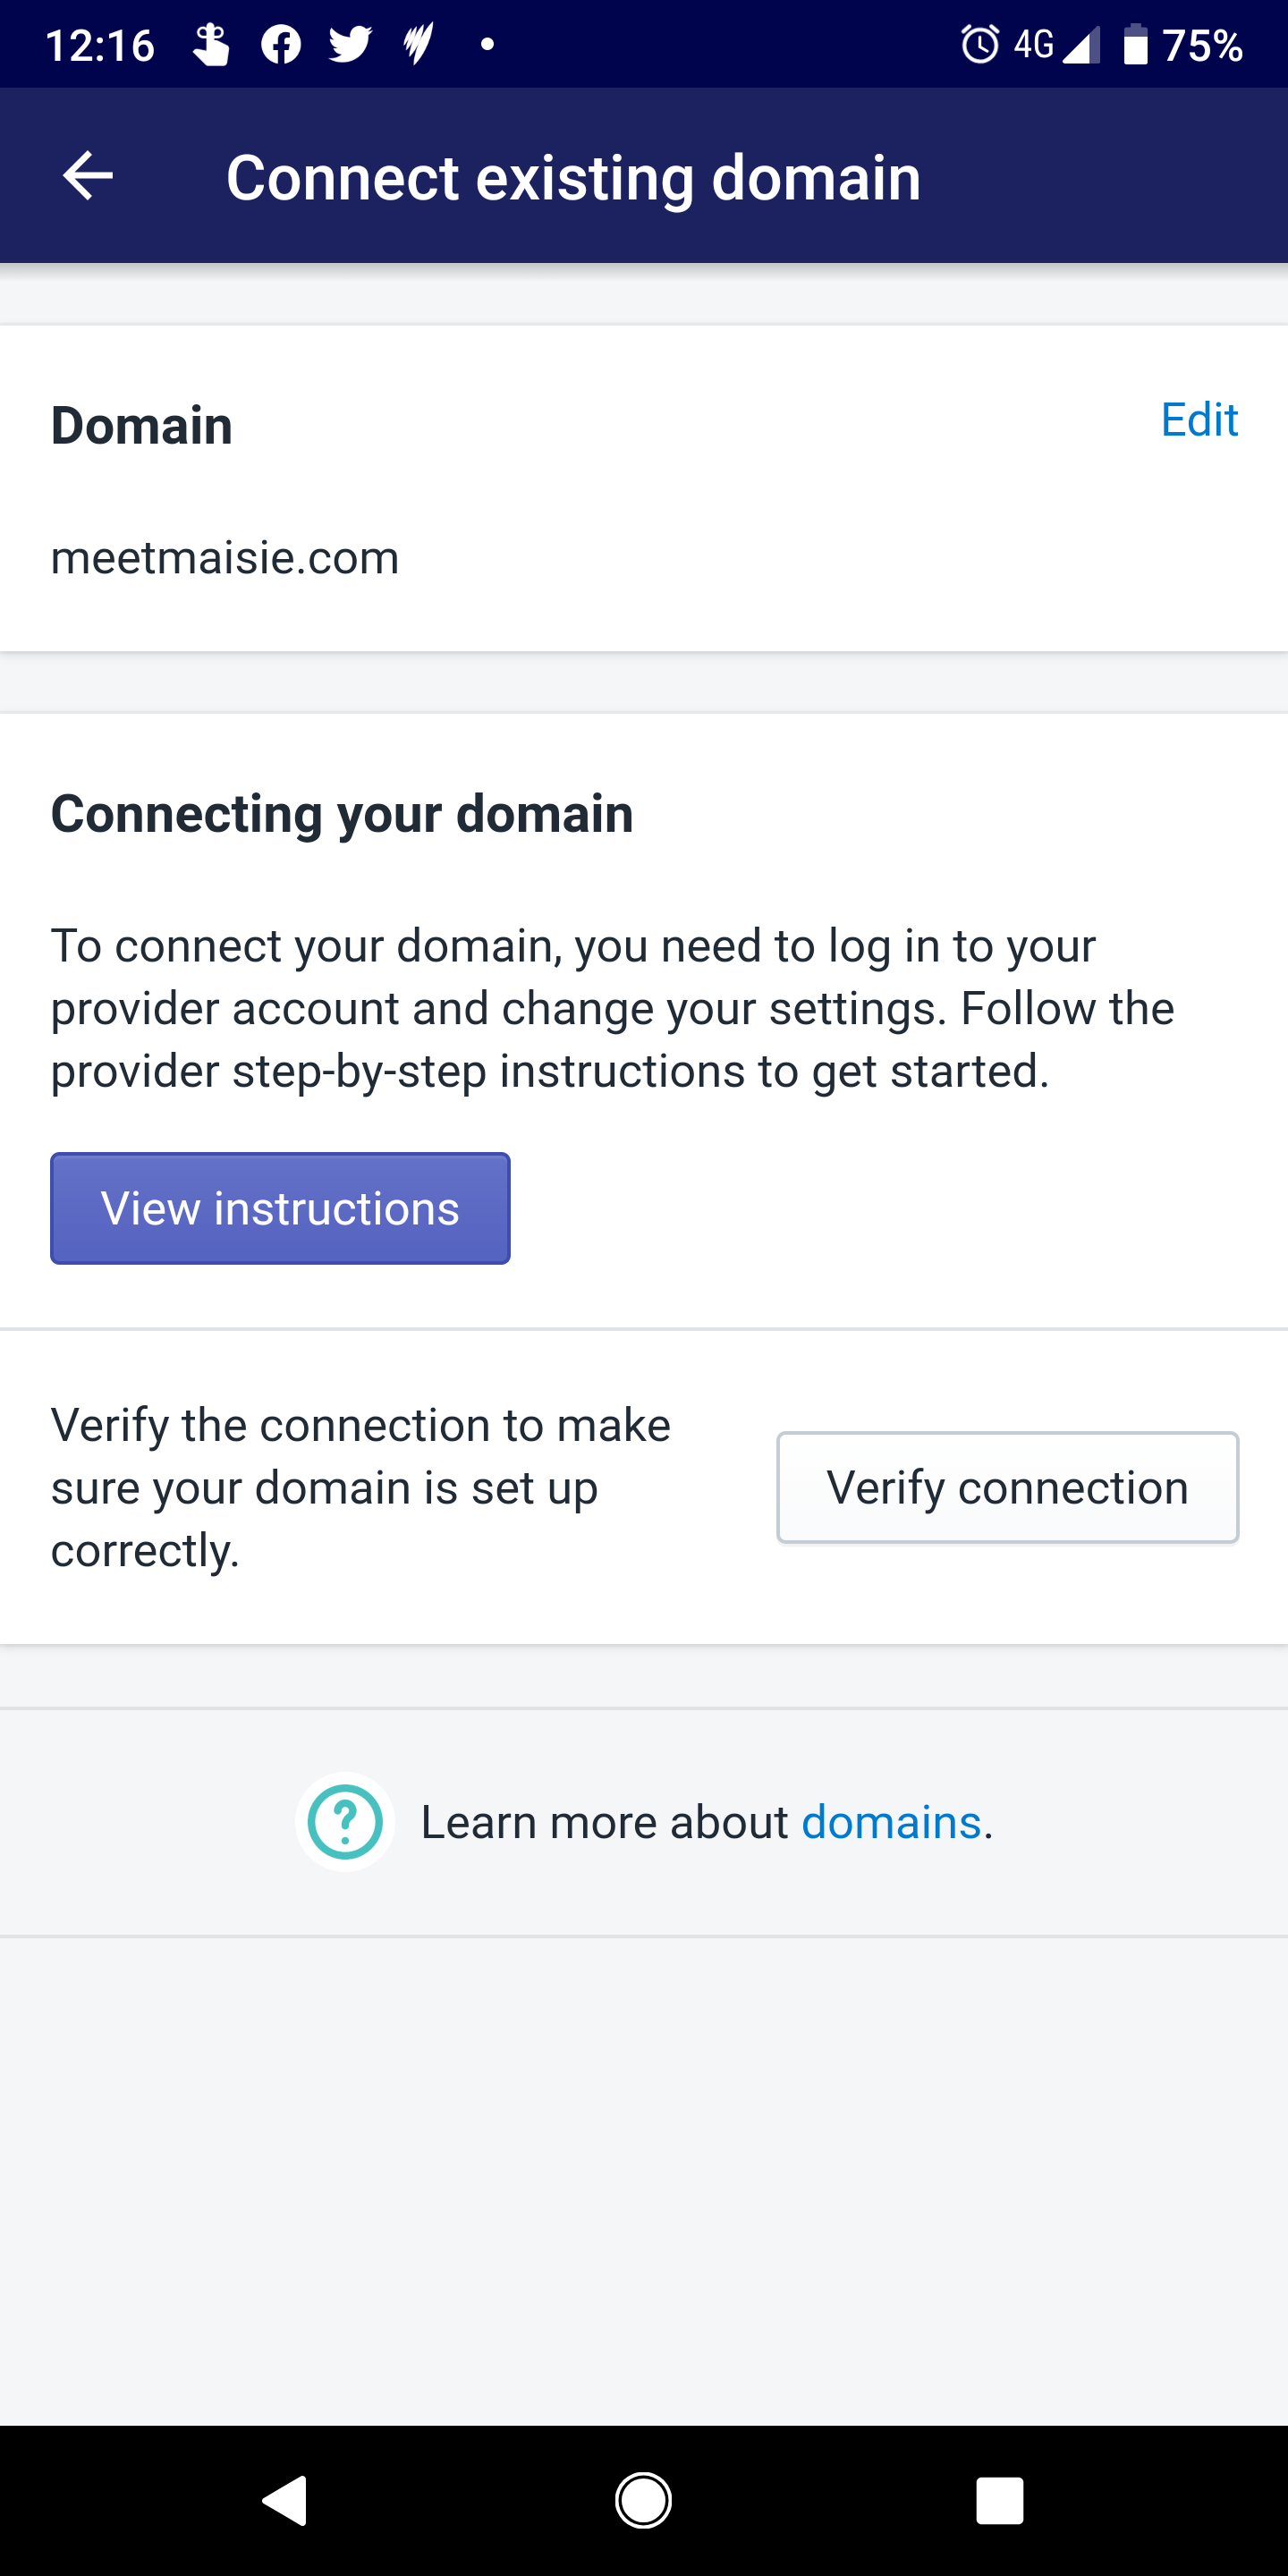1288x2576 pixels.
Task: Tap the back arrow in header
Action: [88, 176]
